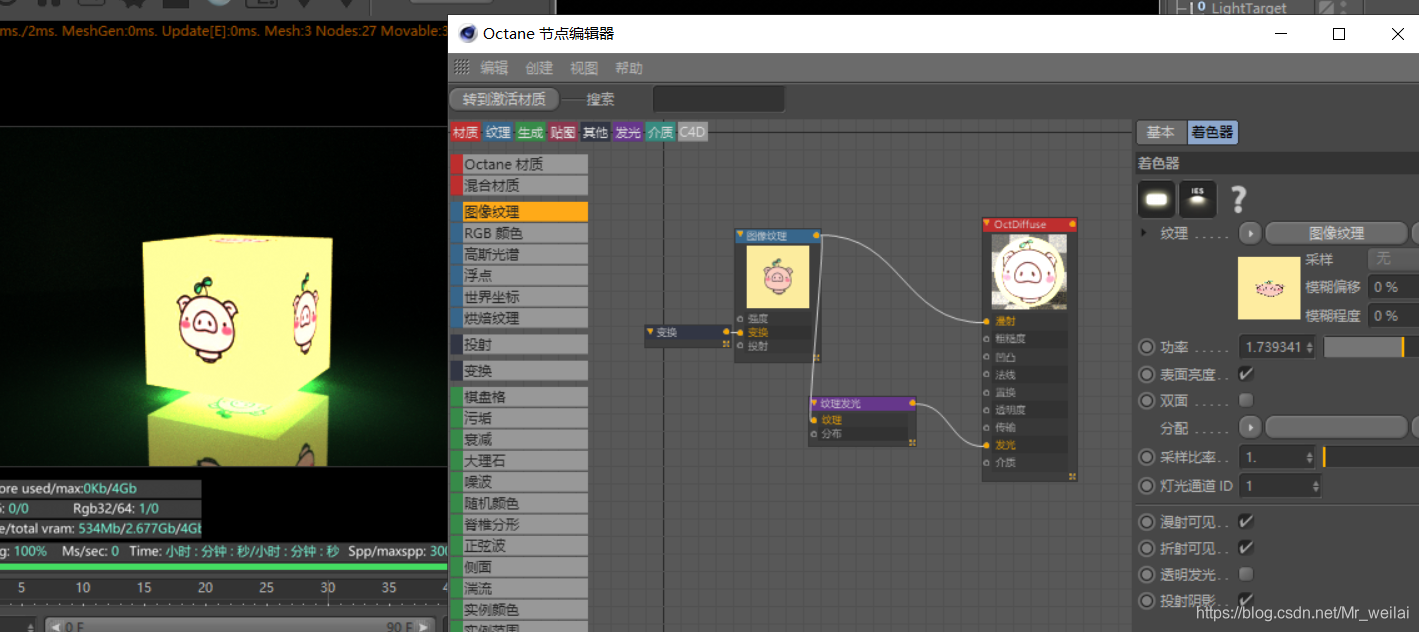Click the 发光 input port on OctDiffuse

[987, 445]
